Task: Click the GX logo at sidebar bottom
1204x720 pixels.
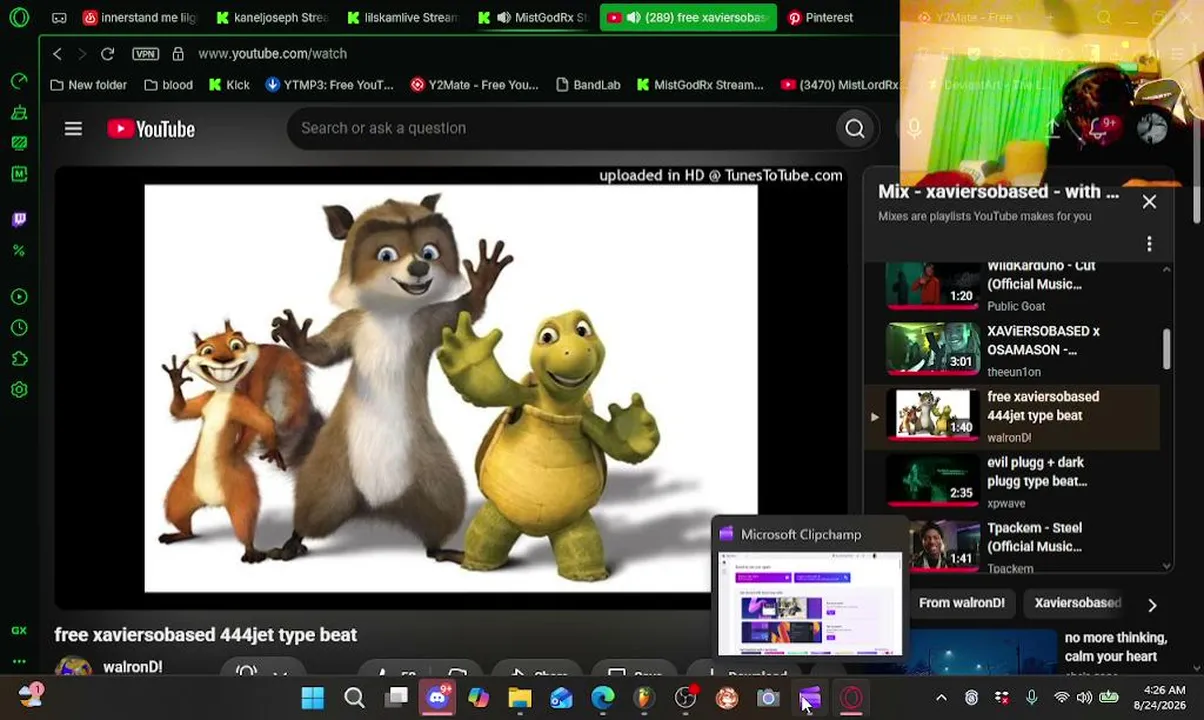Action: (x=19, y=631)
